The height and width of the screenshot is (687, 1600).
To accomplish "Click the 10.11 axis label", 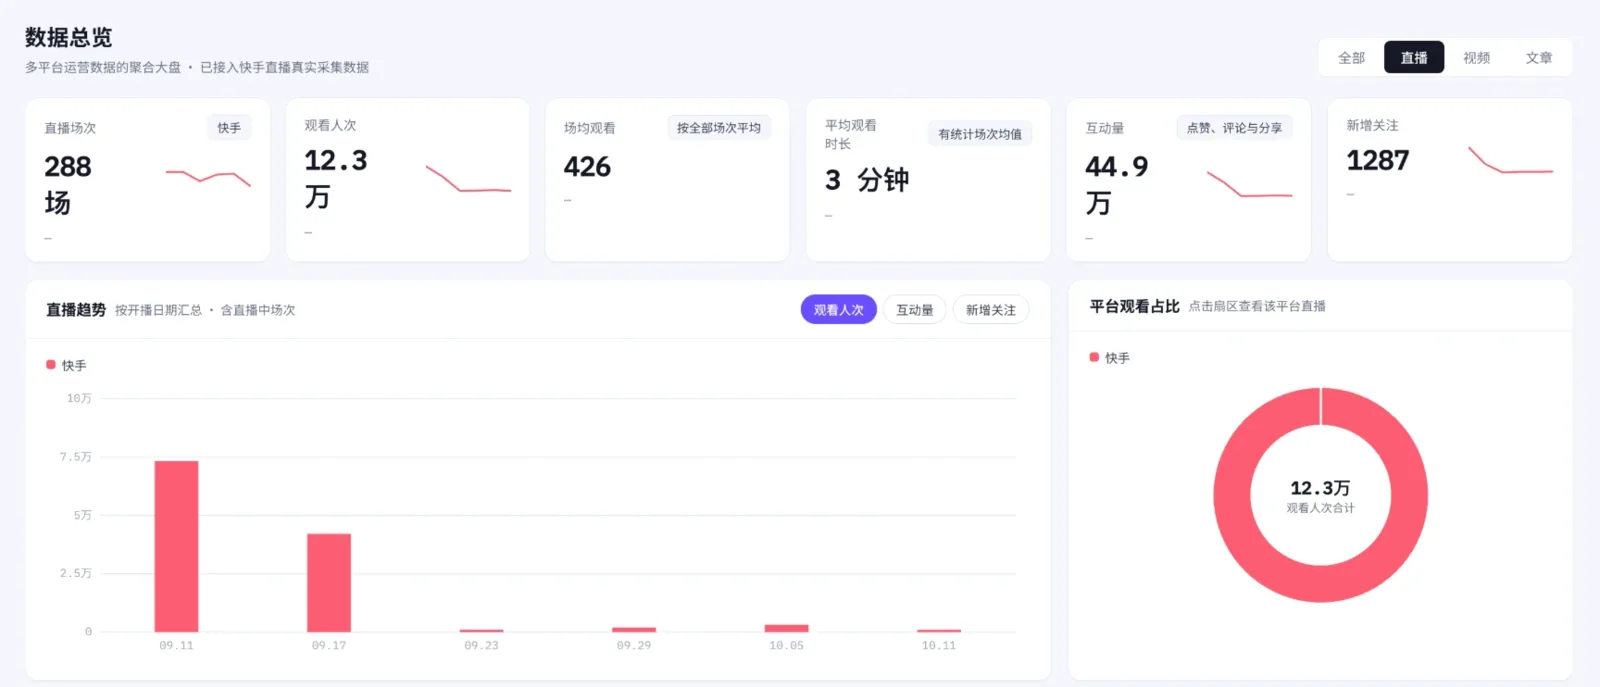I will click(x=939, y=646).
